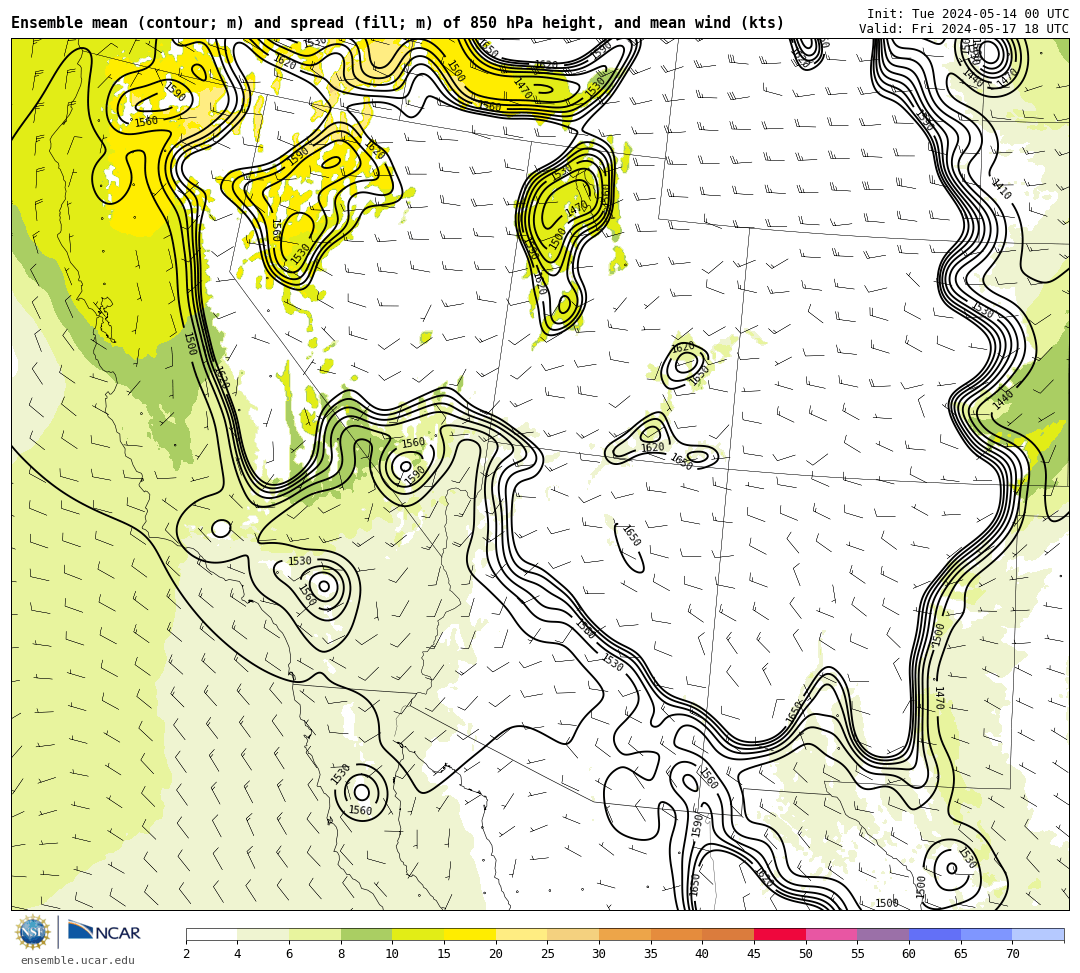
Task: Pick the palest blue swatch right of the 70 tick
Action: (x=1038, y=934)
